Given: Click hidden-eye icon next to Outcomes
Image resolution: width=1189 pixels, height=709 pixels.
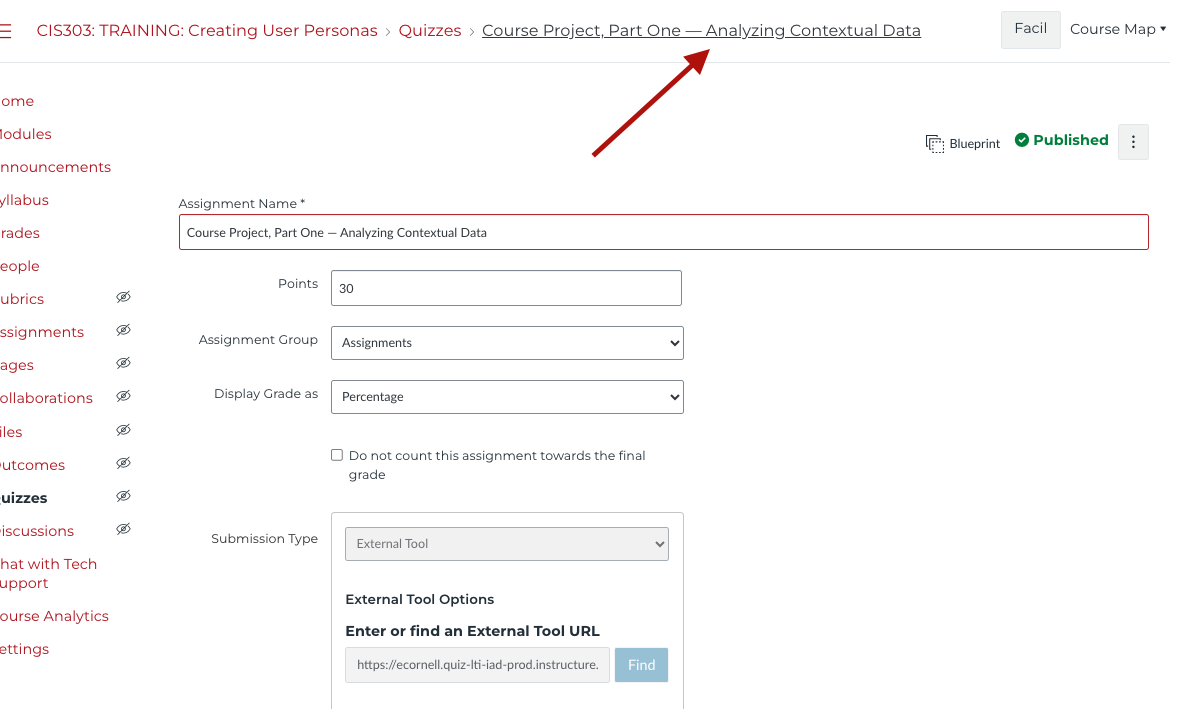Looking at the screenshot, I should [x=123, y=464].
